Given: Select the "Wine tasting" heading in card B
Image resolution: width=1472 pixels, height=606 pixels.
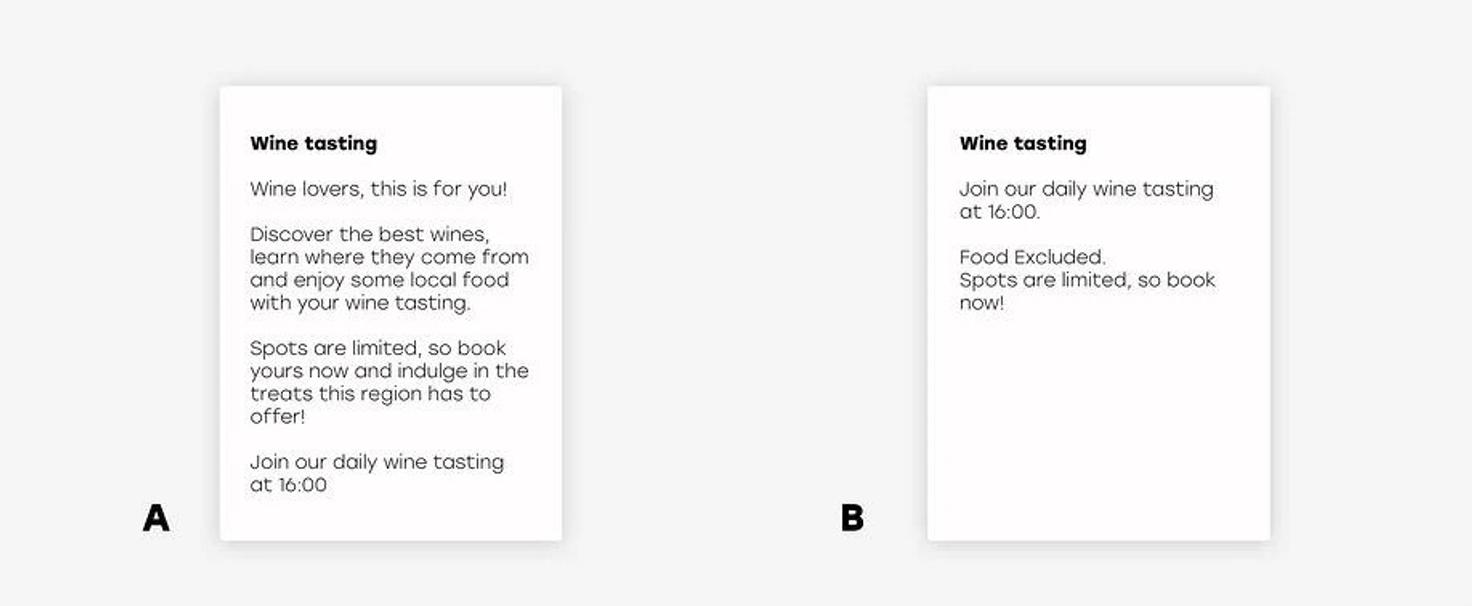Looking at the screenshot, I should (x=1022, y=143).
